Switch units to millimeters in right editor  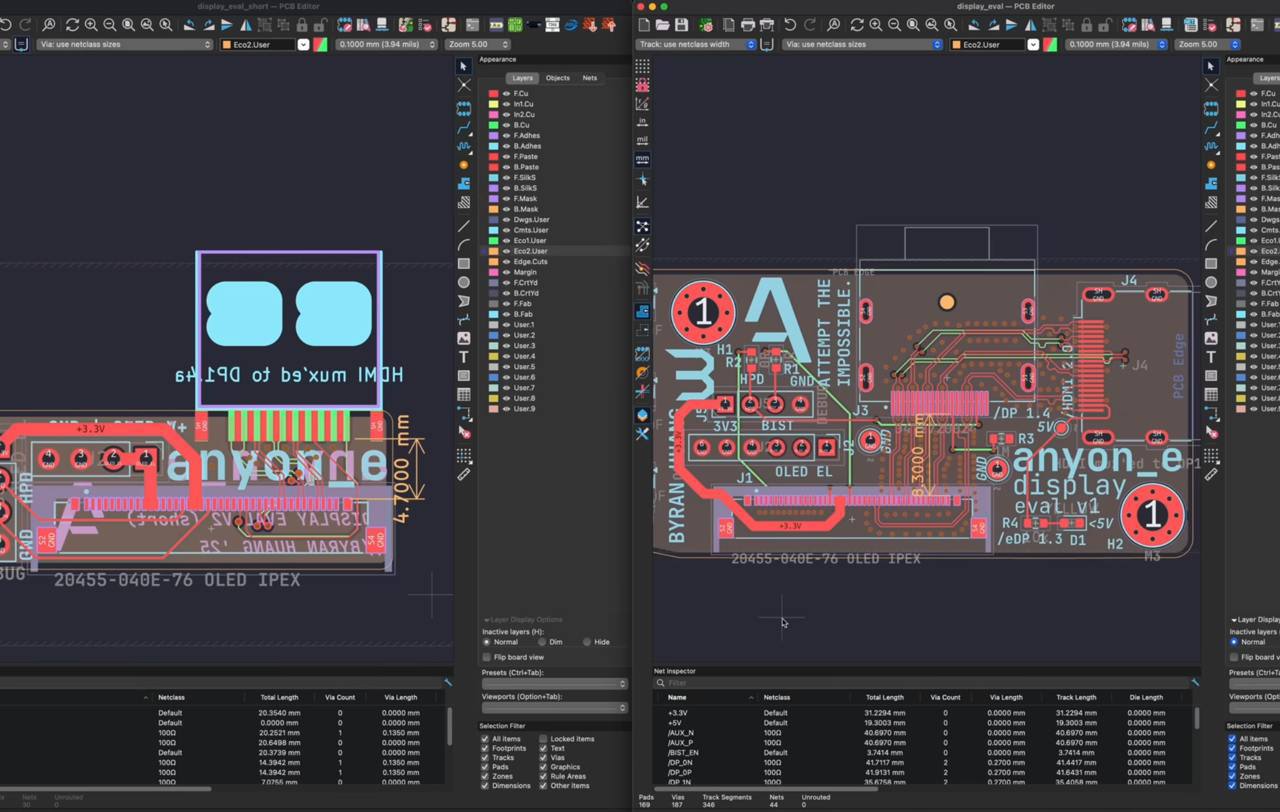tap(642, 159)
